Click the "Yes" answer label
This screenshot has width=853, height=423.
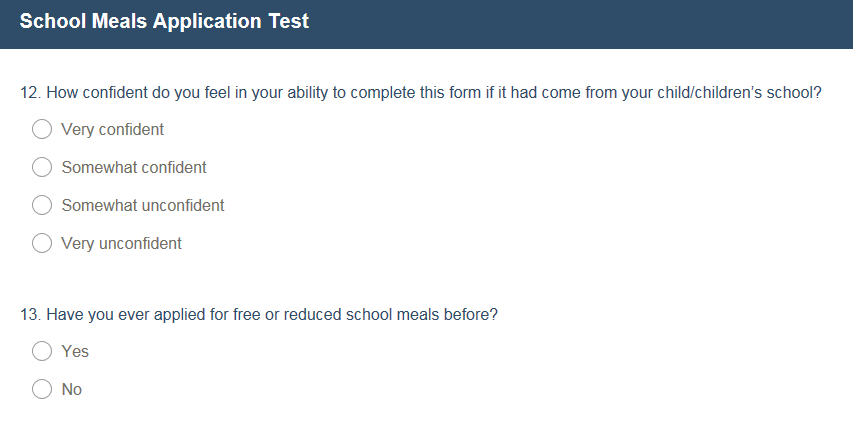(75, 352)
